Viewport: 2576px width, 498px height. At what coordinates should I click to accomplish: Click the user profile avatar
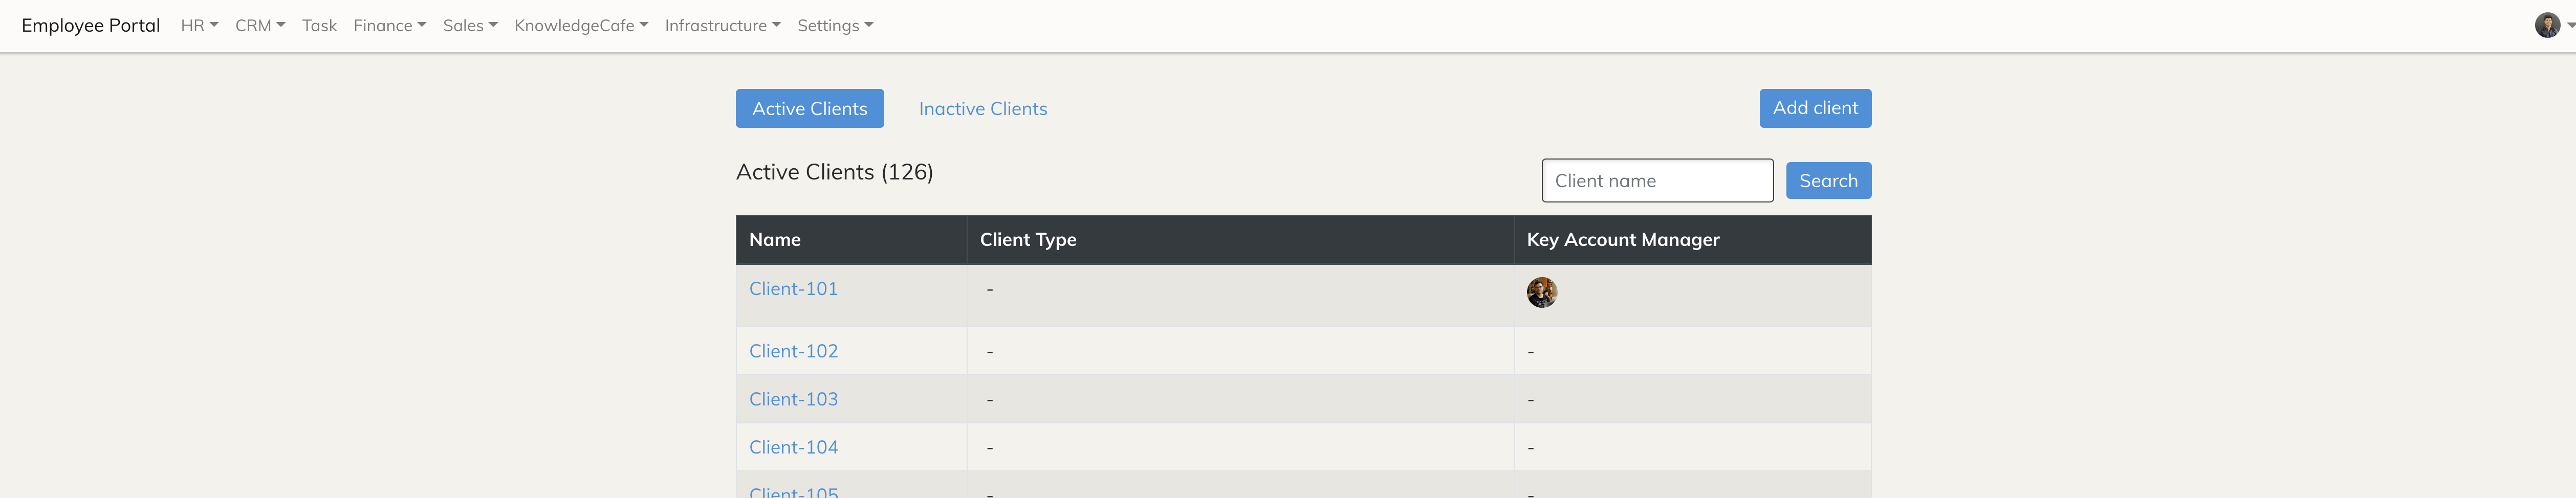[x=2547, y=25]
